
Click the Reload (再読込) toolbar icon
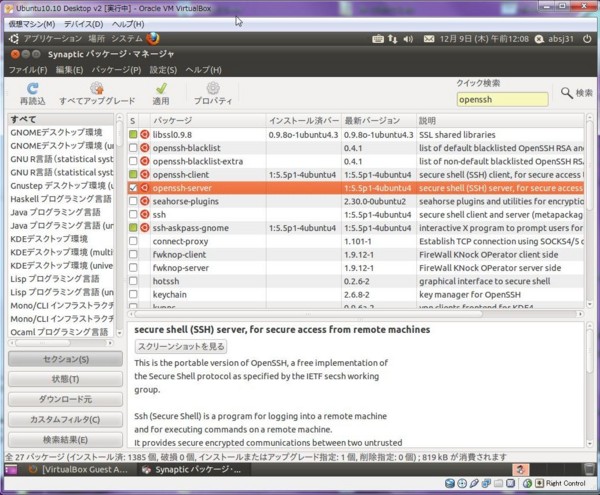33,89
